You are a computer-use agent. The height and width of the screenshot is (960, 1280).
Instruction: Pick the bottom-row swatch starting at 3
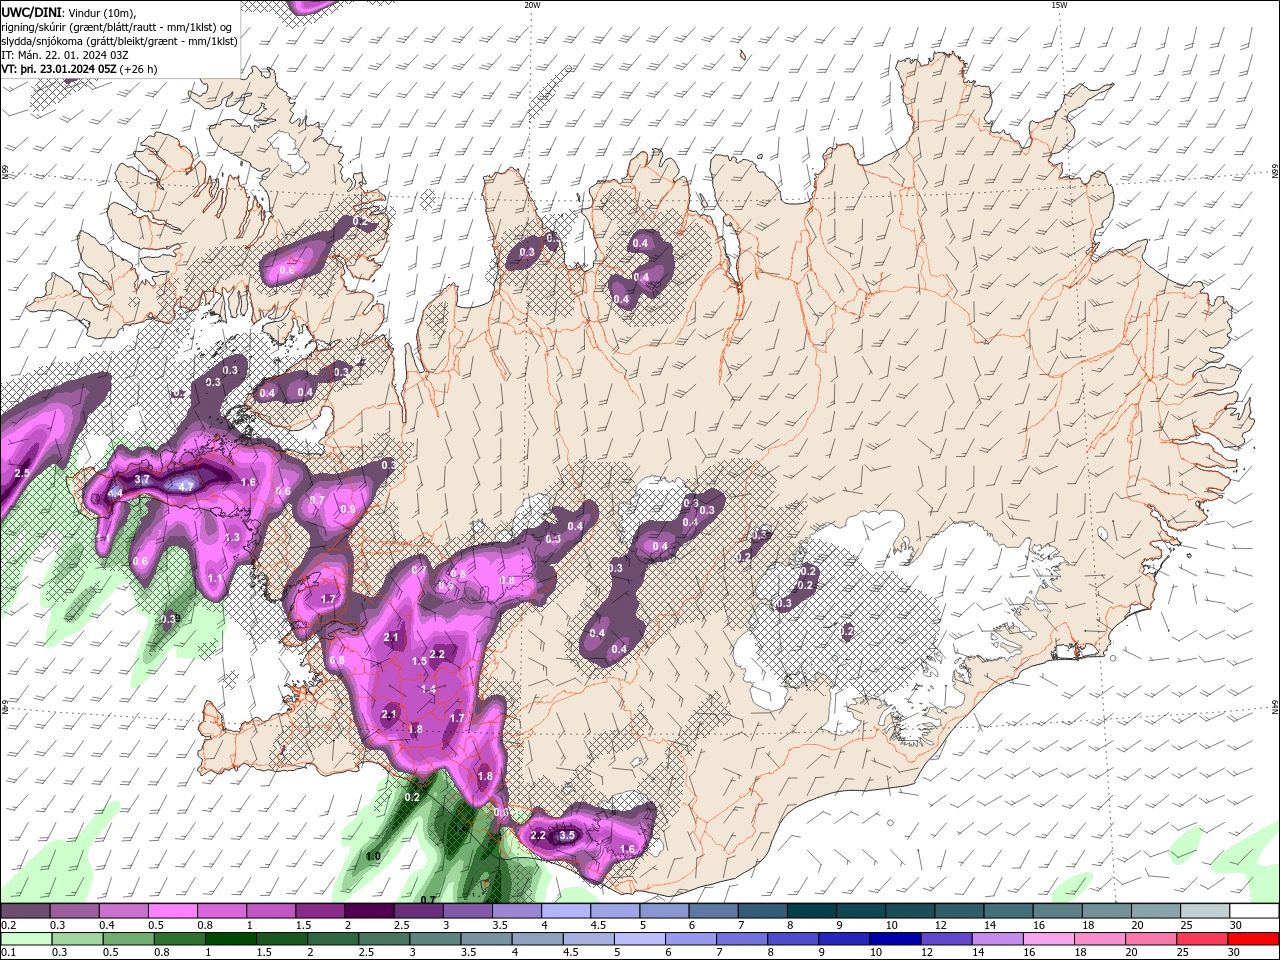435,939
